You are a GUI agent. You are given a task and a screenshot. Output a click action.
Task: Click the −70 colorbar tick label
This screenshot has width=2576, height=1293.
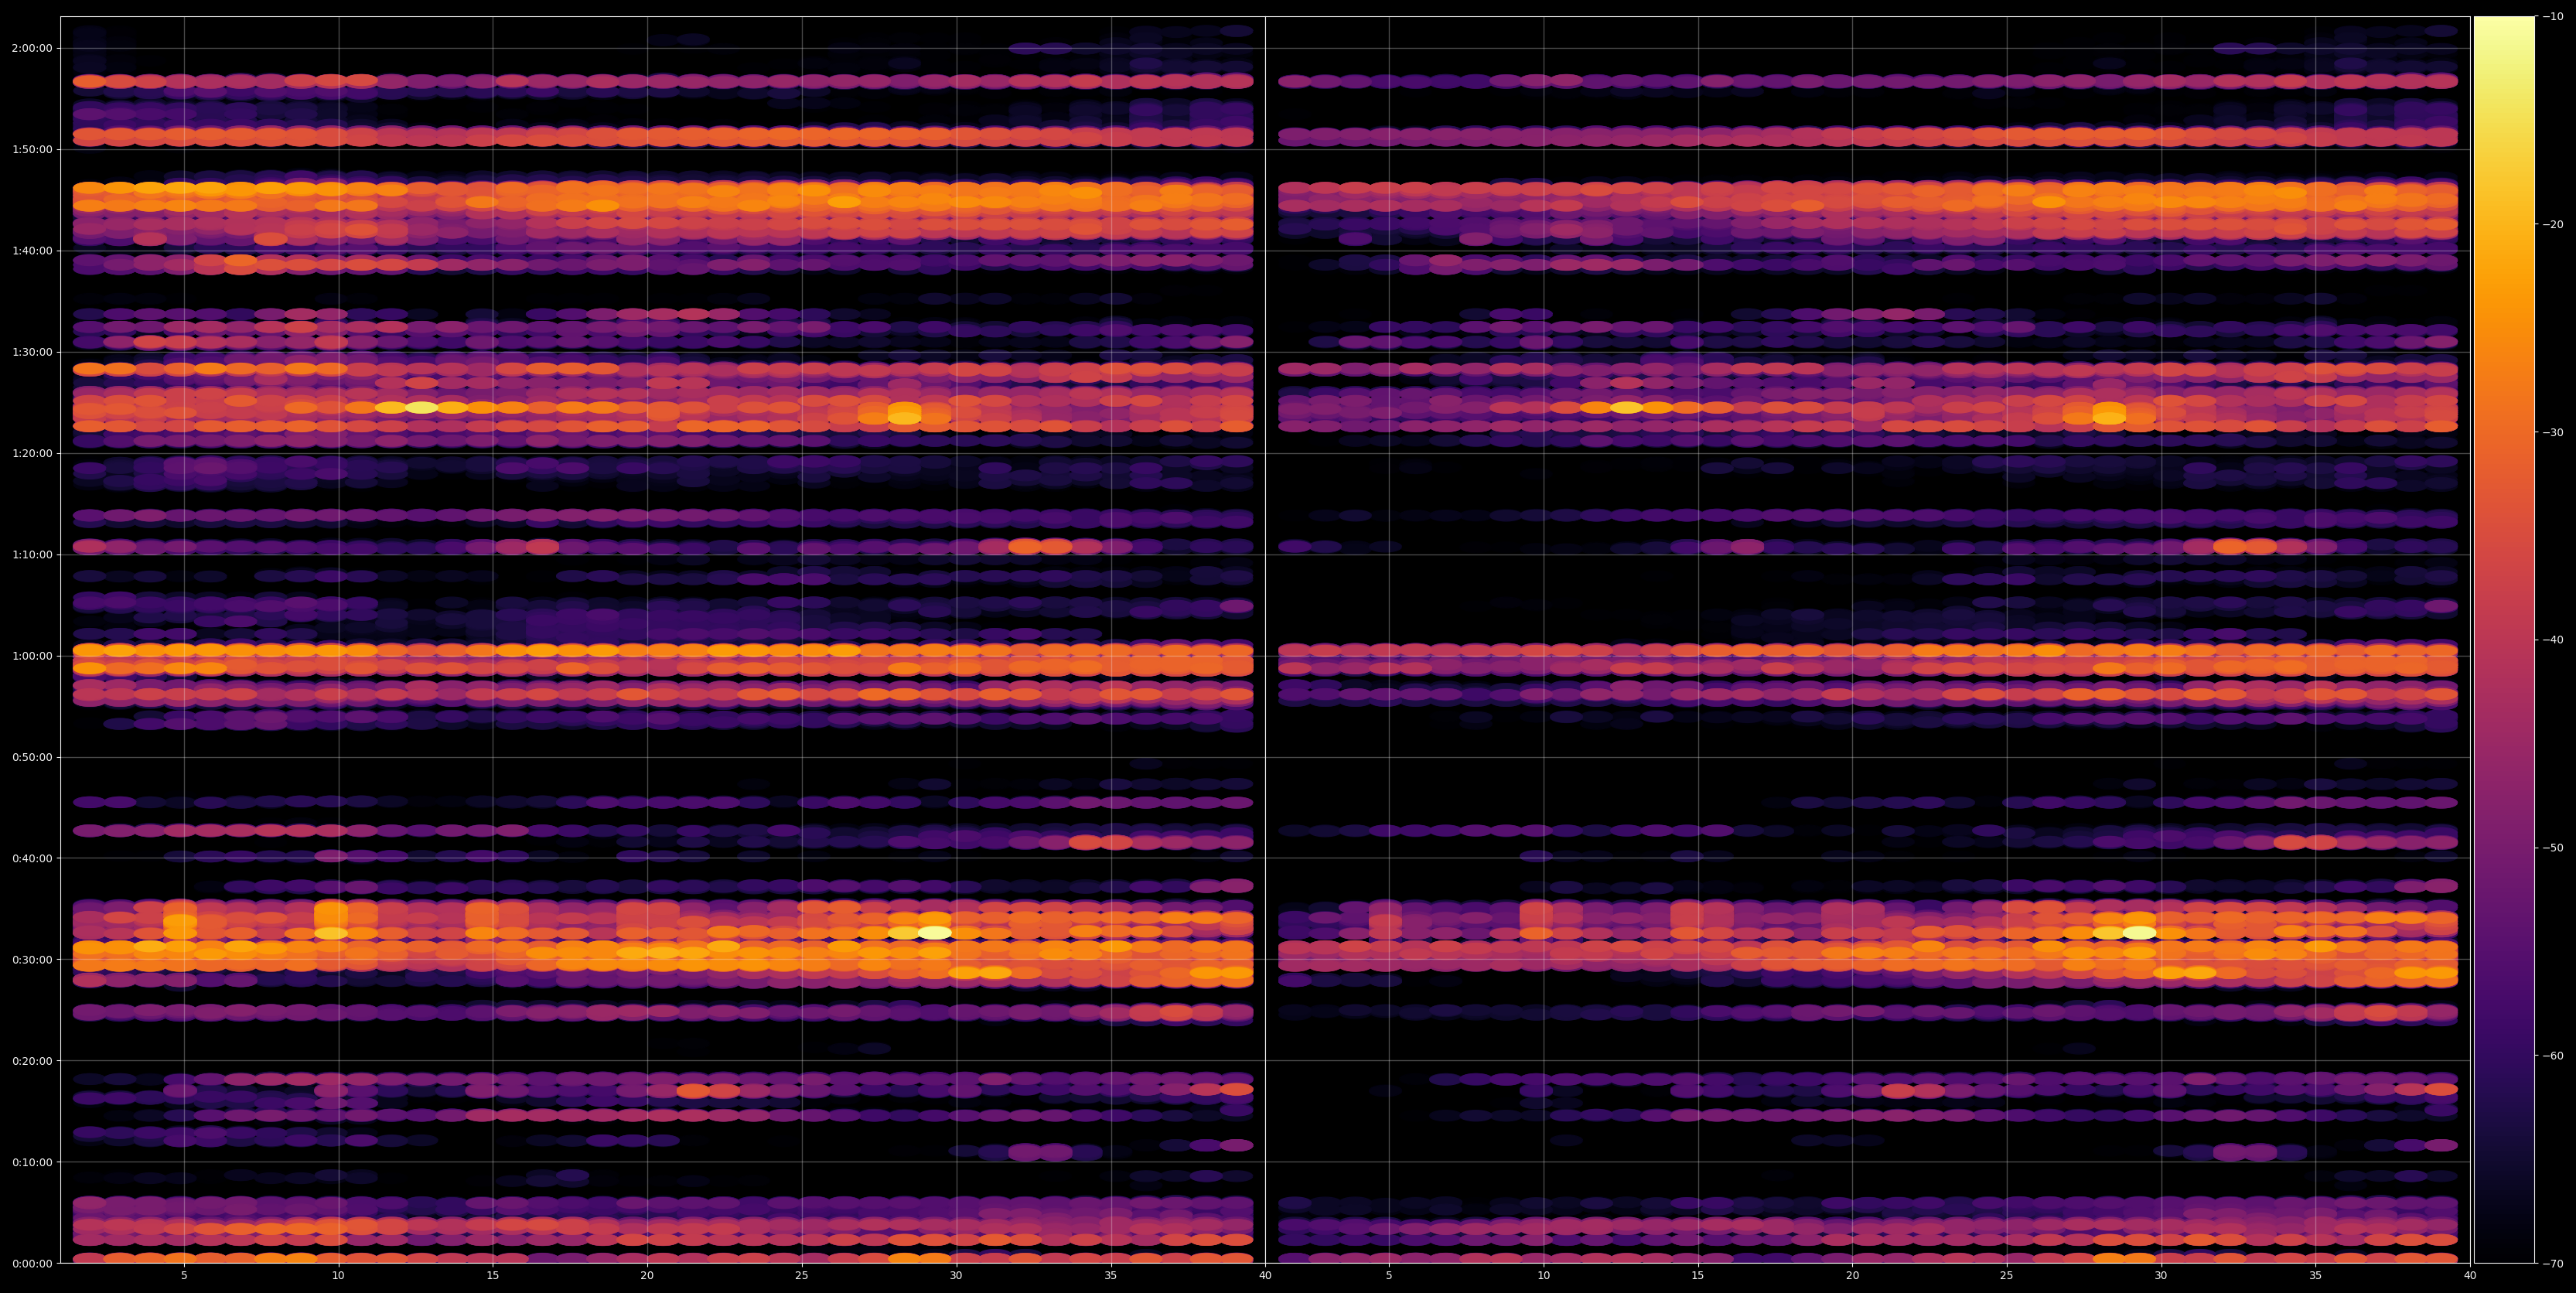point(2553,1264)
